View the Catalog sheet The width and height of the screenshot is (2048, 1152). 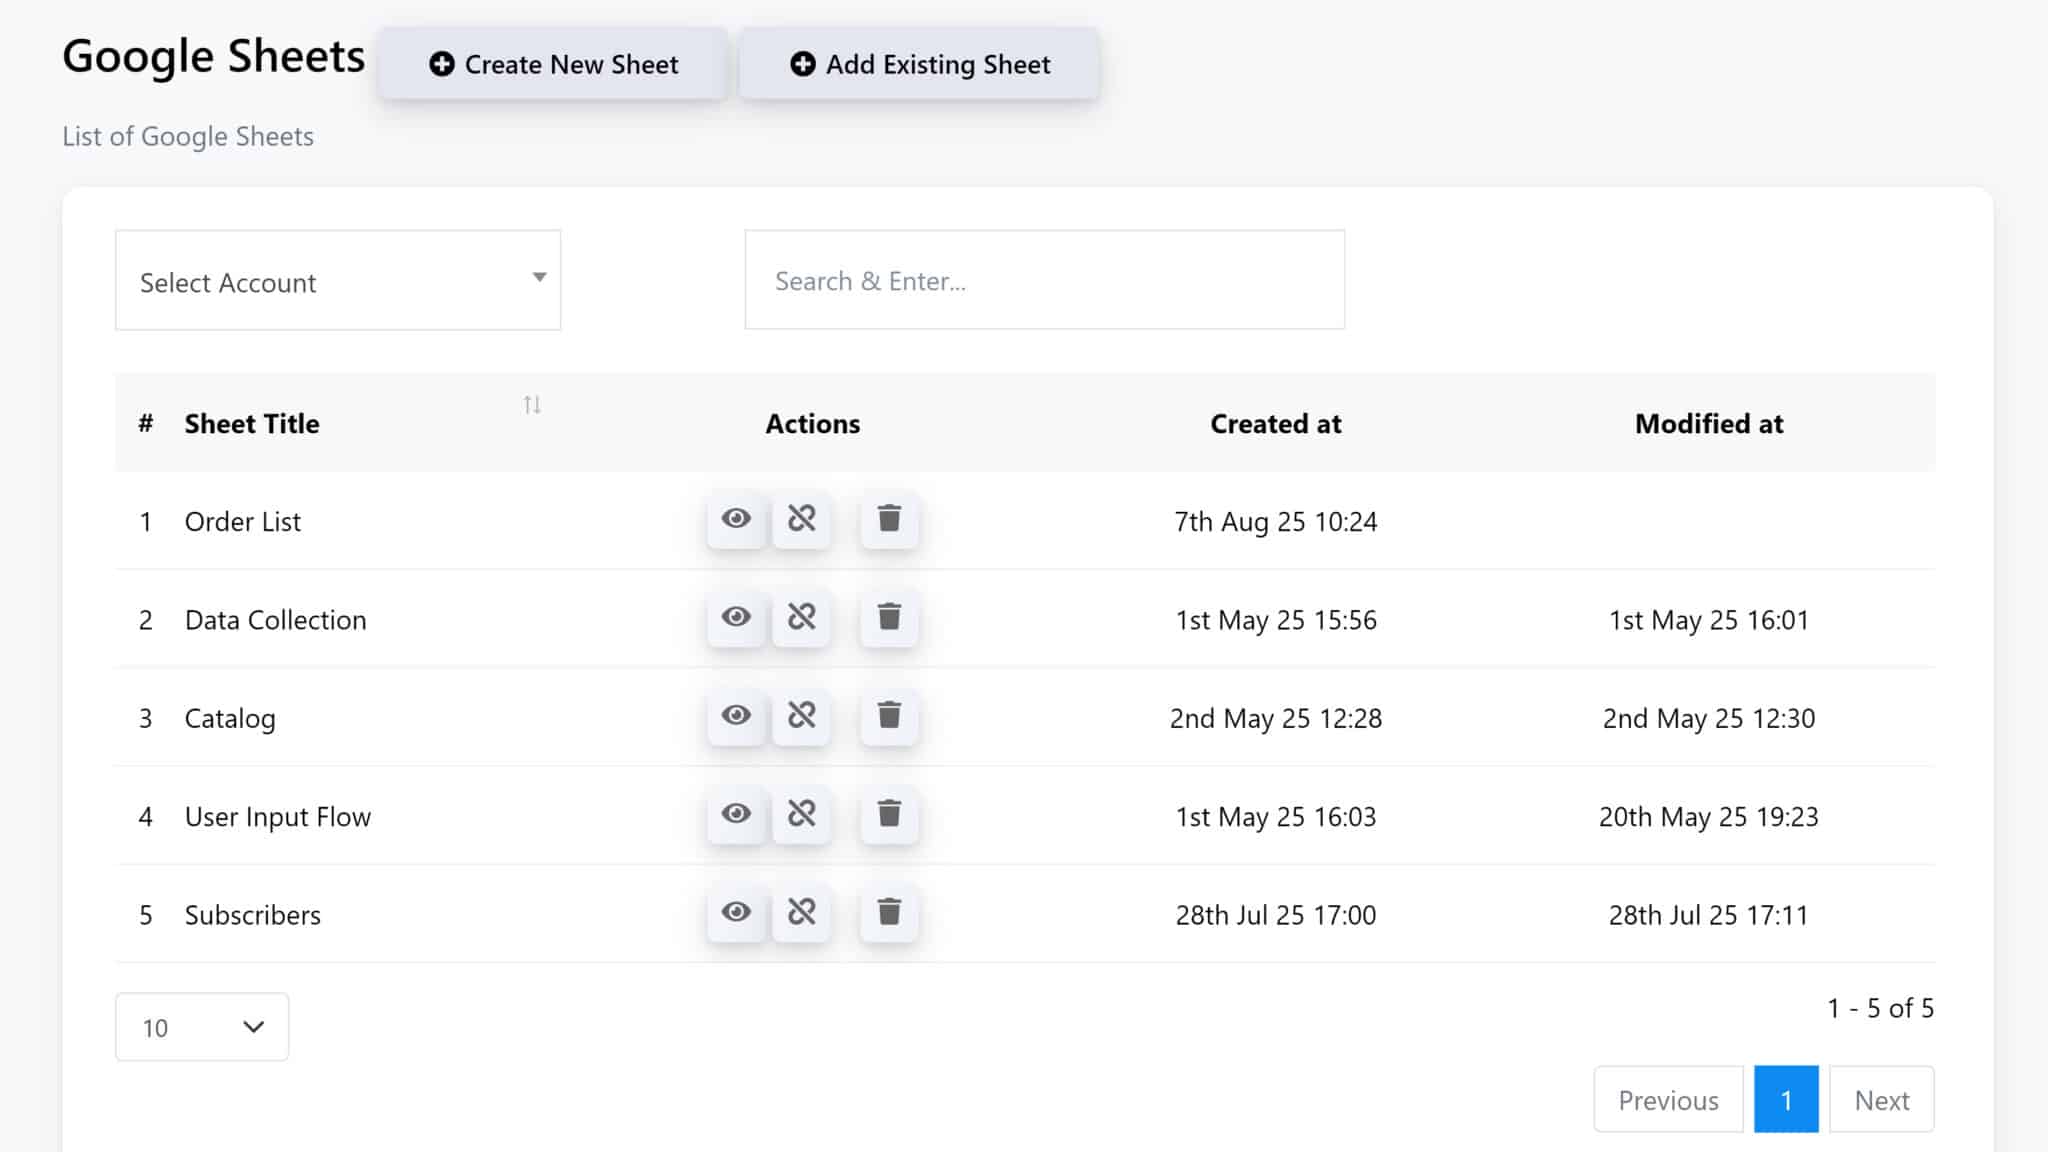click(736, 716)
